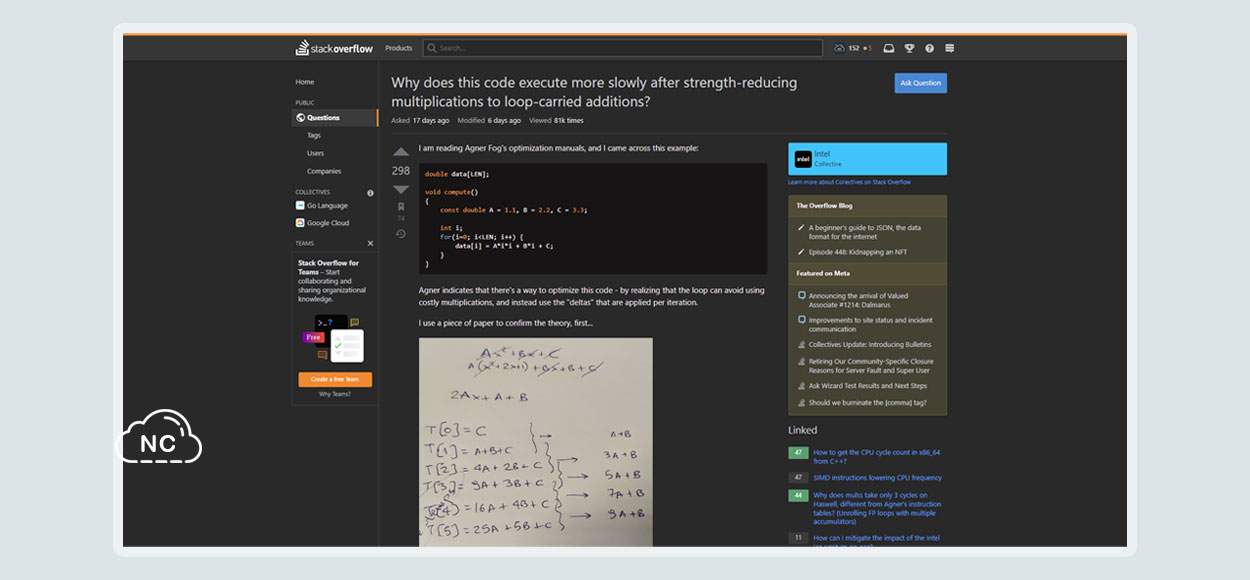Open the Help question-mark icon
The image size is (1250, 580).
pos(929,48)
